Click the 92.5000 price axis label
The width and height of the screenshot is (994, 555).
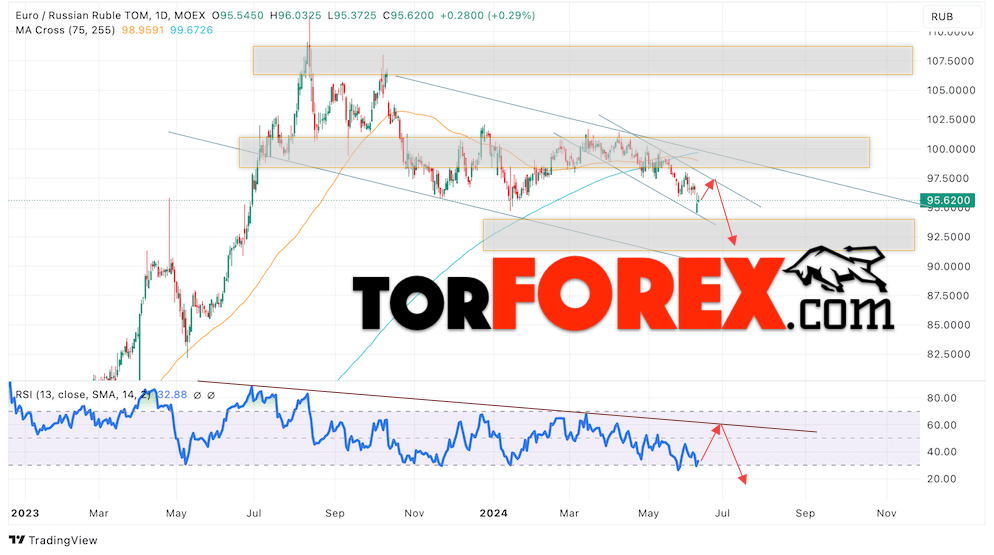coord(950,237)
